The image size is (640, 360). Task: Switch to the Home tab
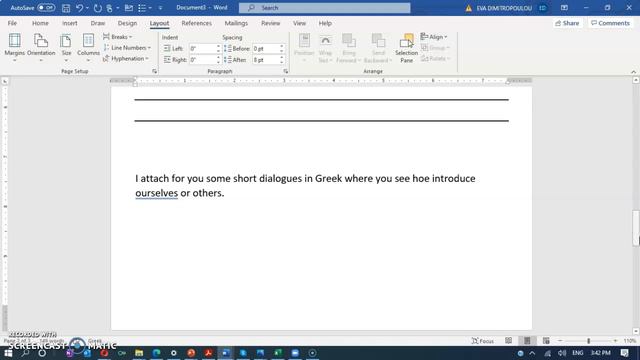pos(40,23)
